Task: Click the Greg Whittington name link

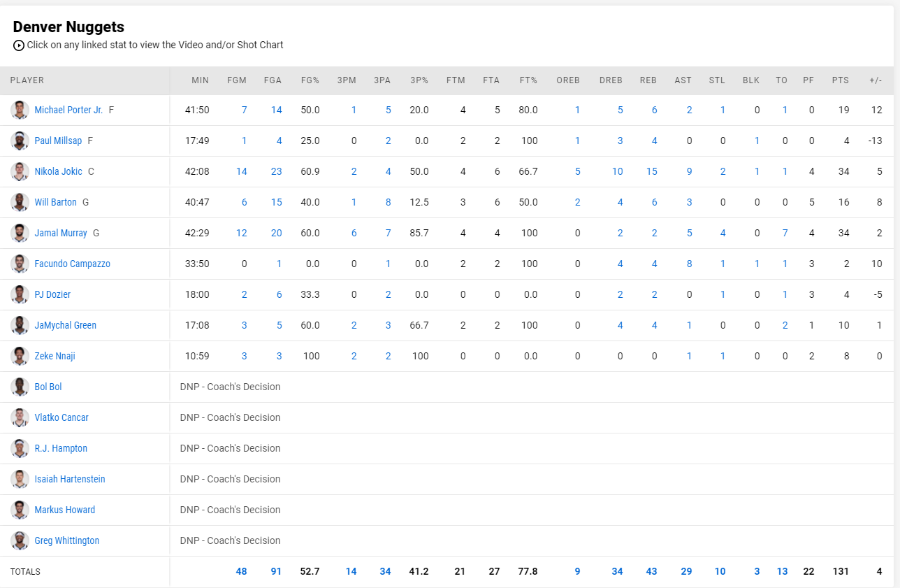Action: point(67,540)
